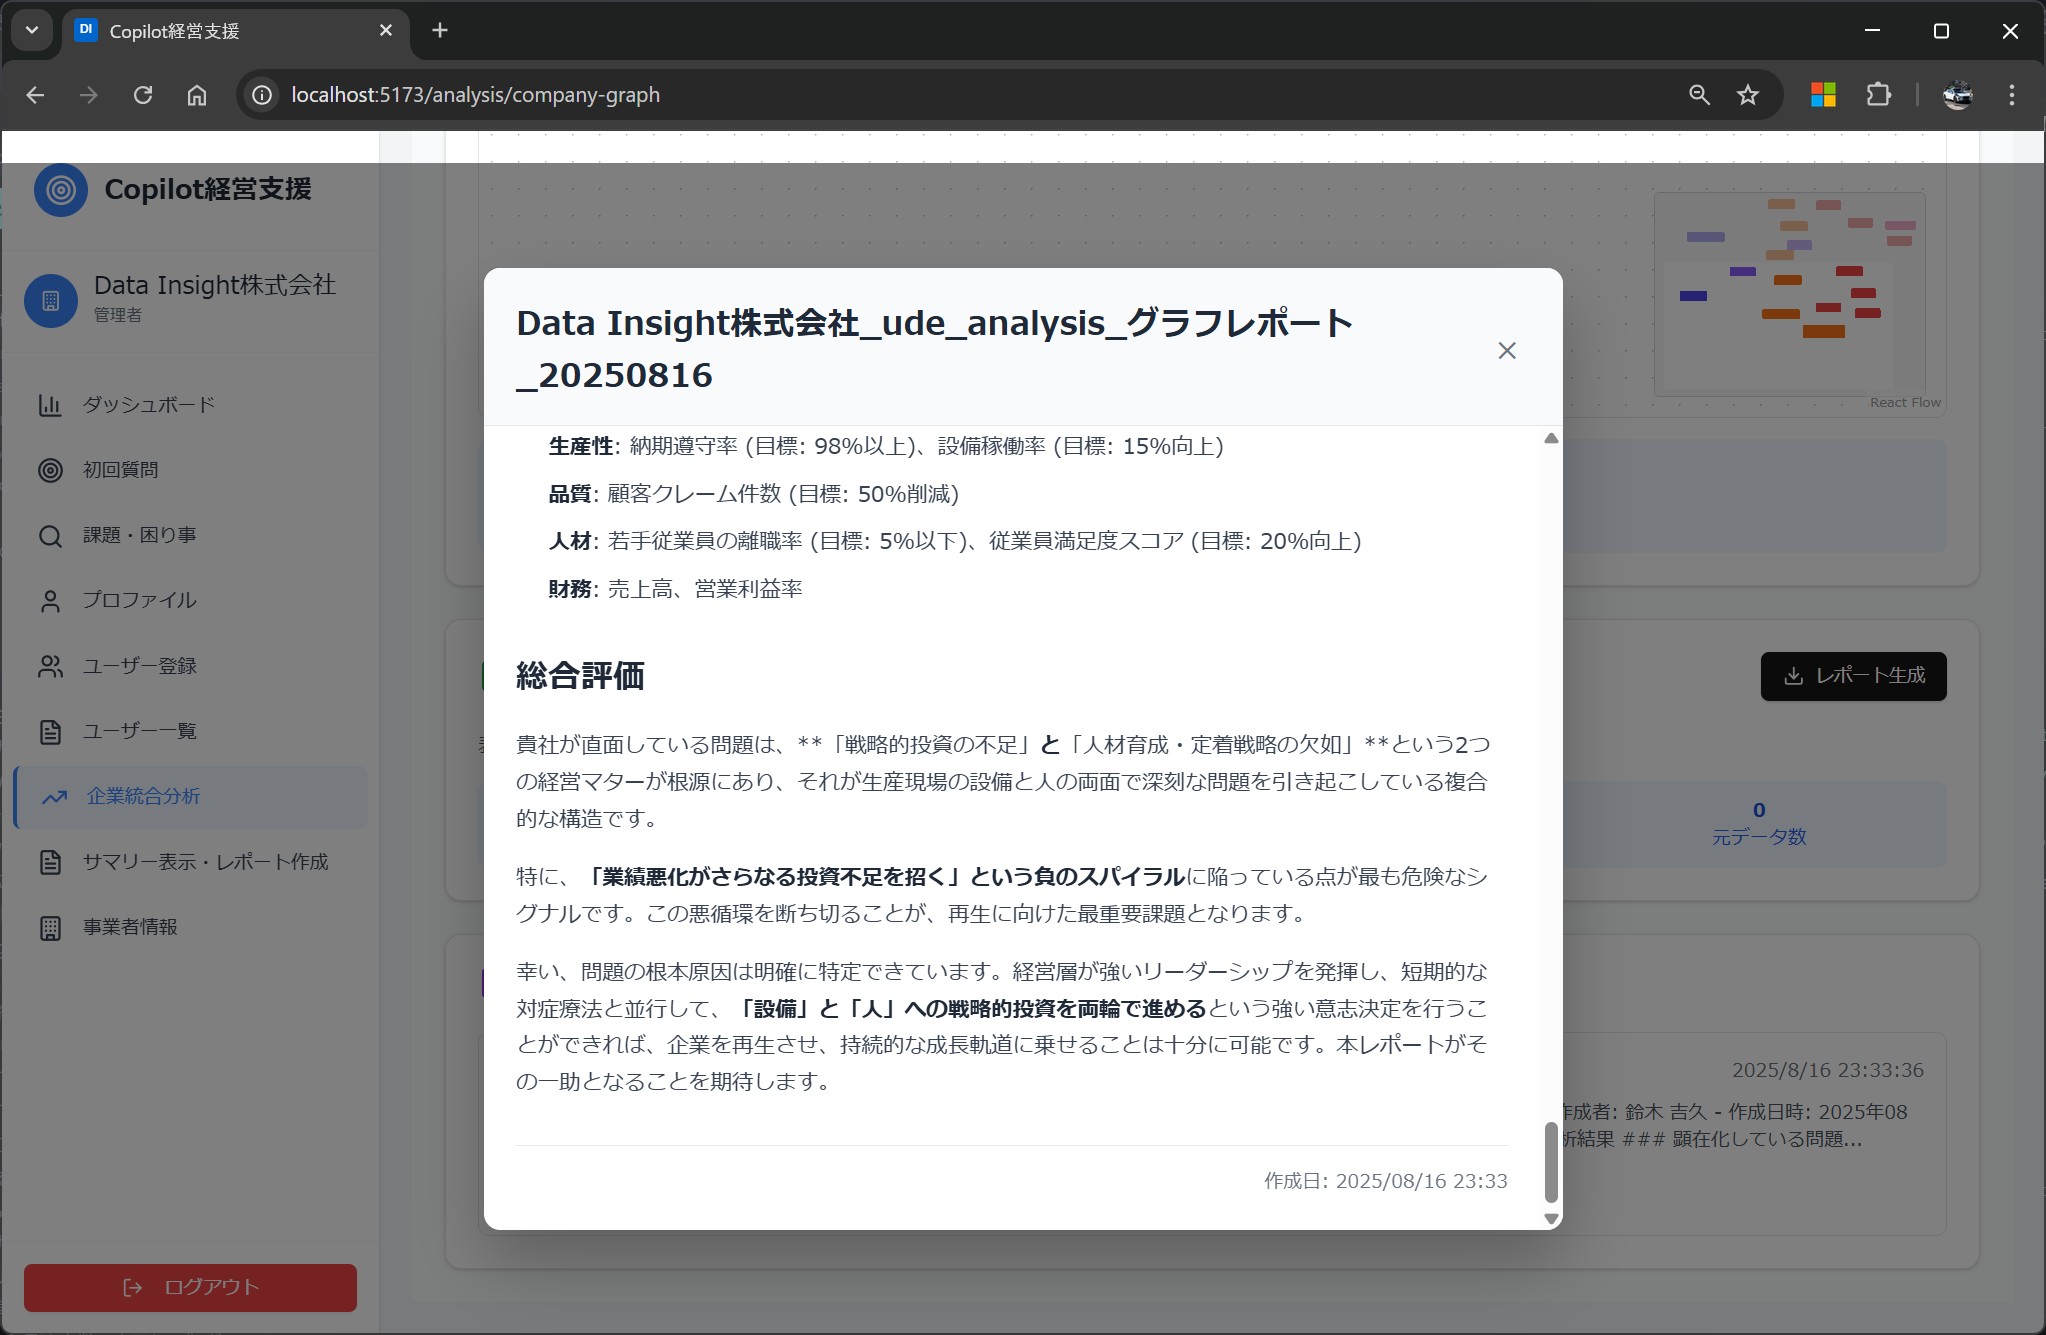Image resolution: width=2046 pixels, height=1335 pixels.
Task: Close the graph report dialog
Action: click(1507, 350)
